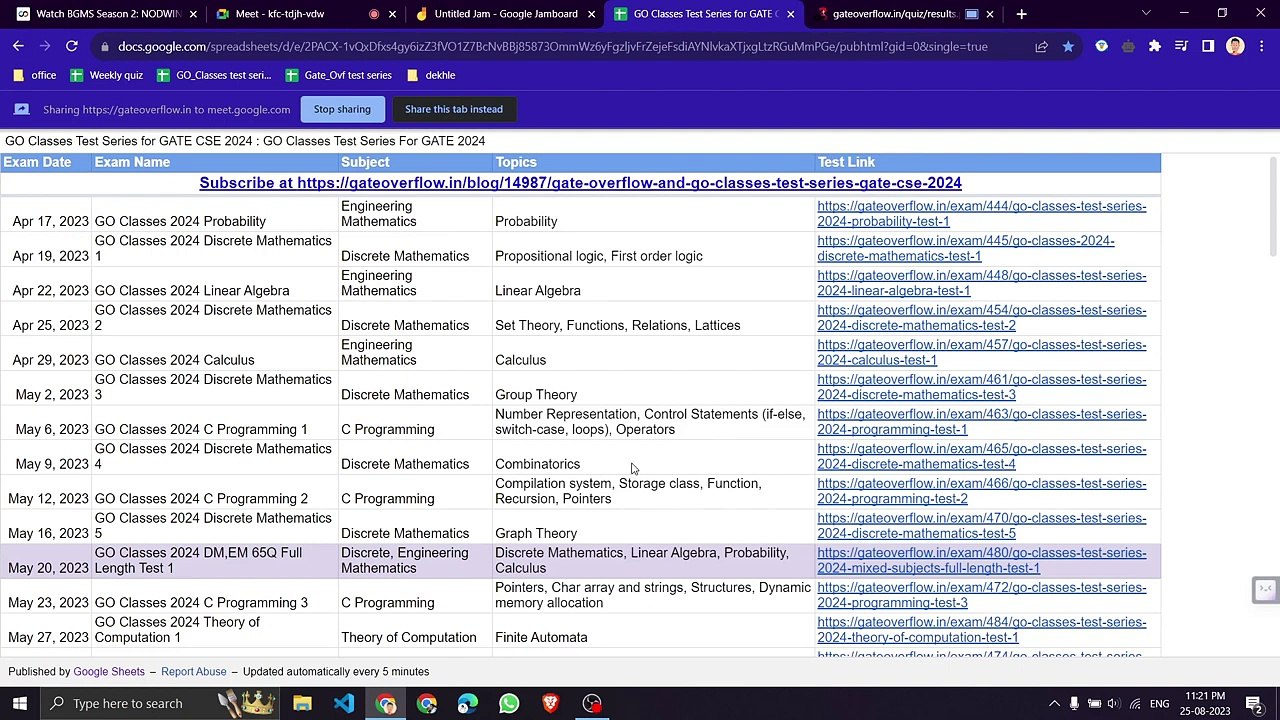View site information lock icon

104,46
